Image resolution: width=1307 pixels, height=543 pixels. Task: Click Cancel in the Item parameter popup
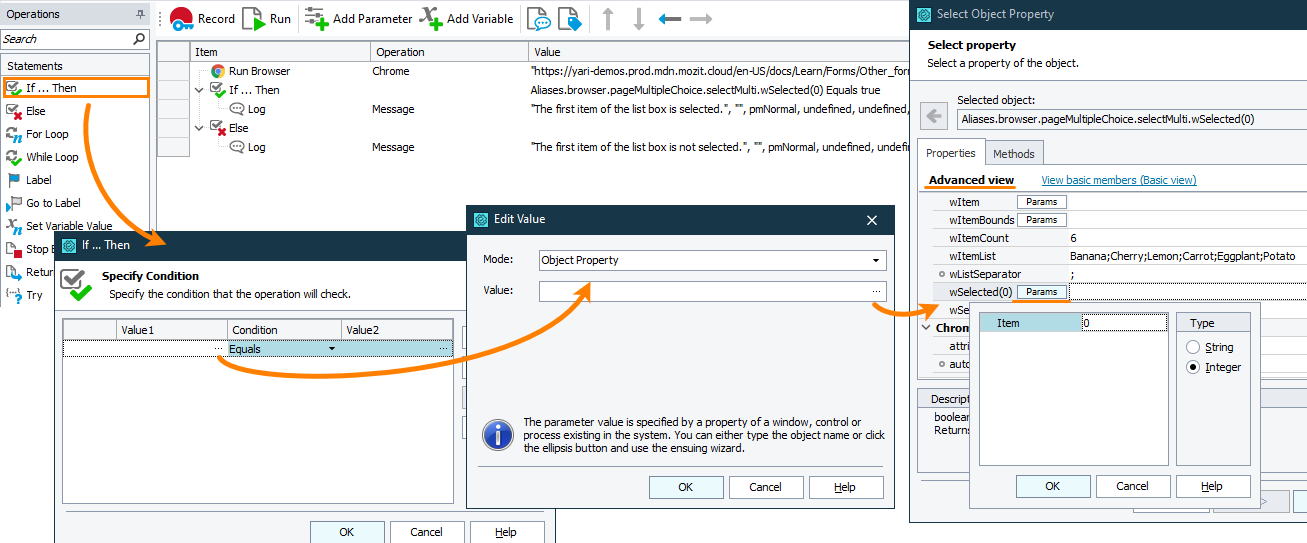(1133, 486)
